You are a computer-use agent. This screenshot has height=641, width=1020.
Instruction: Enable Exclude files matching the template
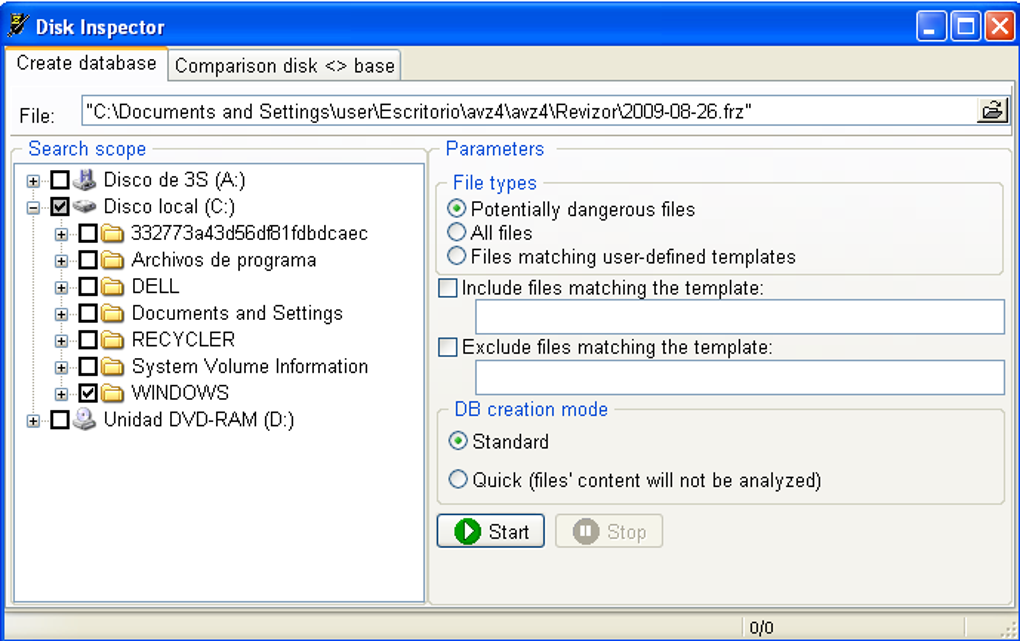448,347
